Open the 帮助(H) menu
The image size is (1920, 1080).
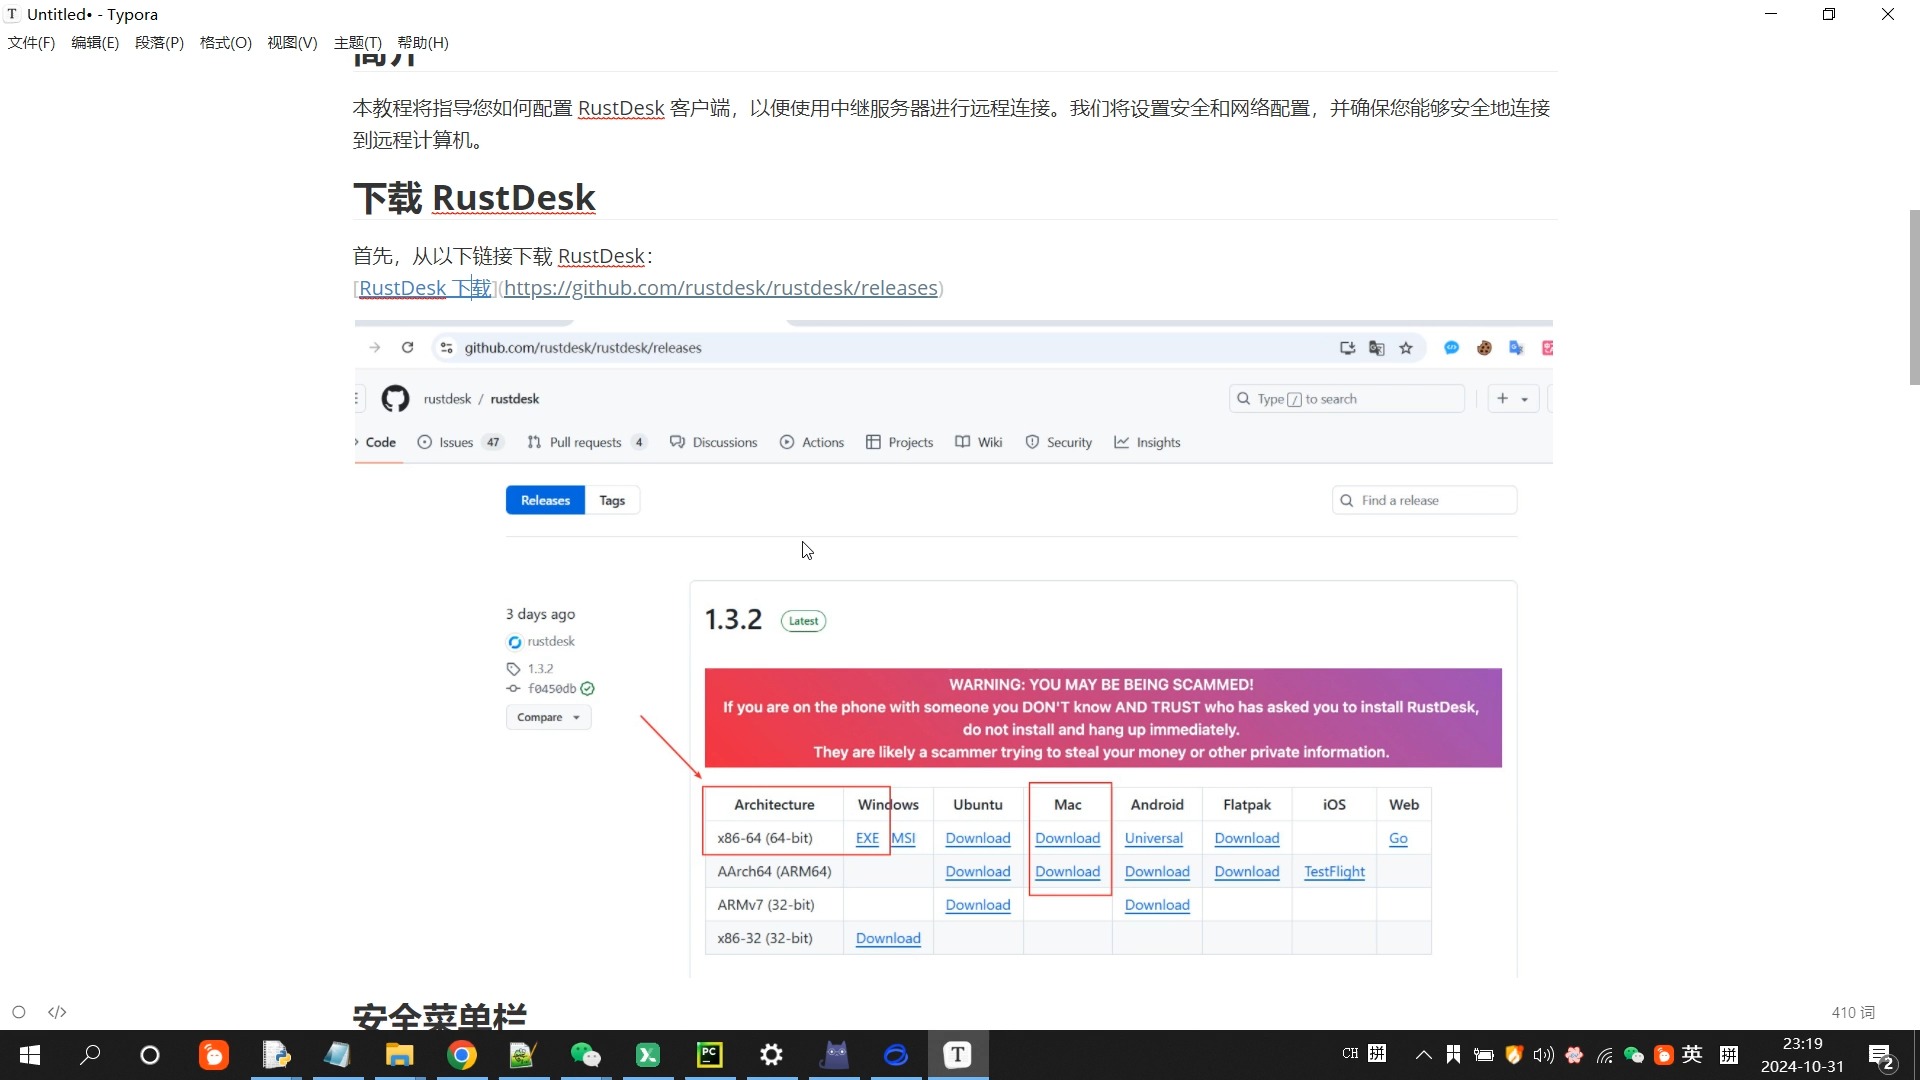coord(423,43)
